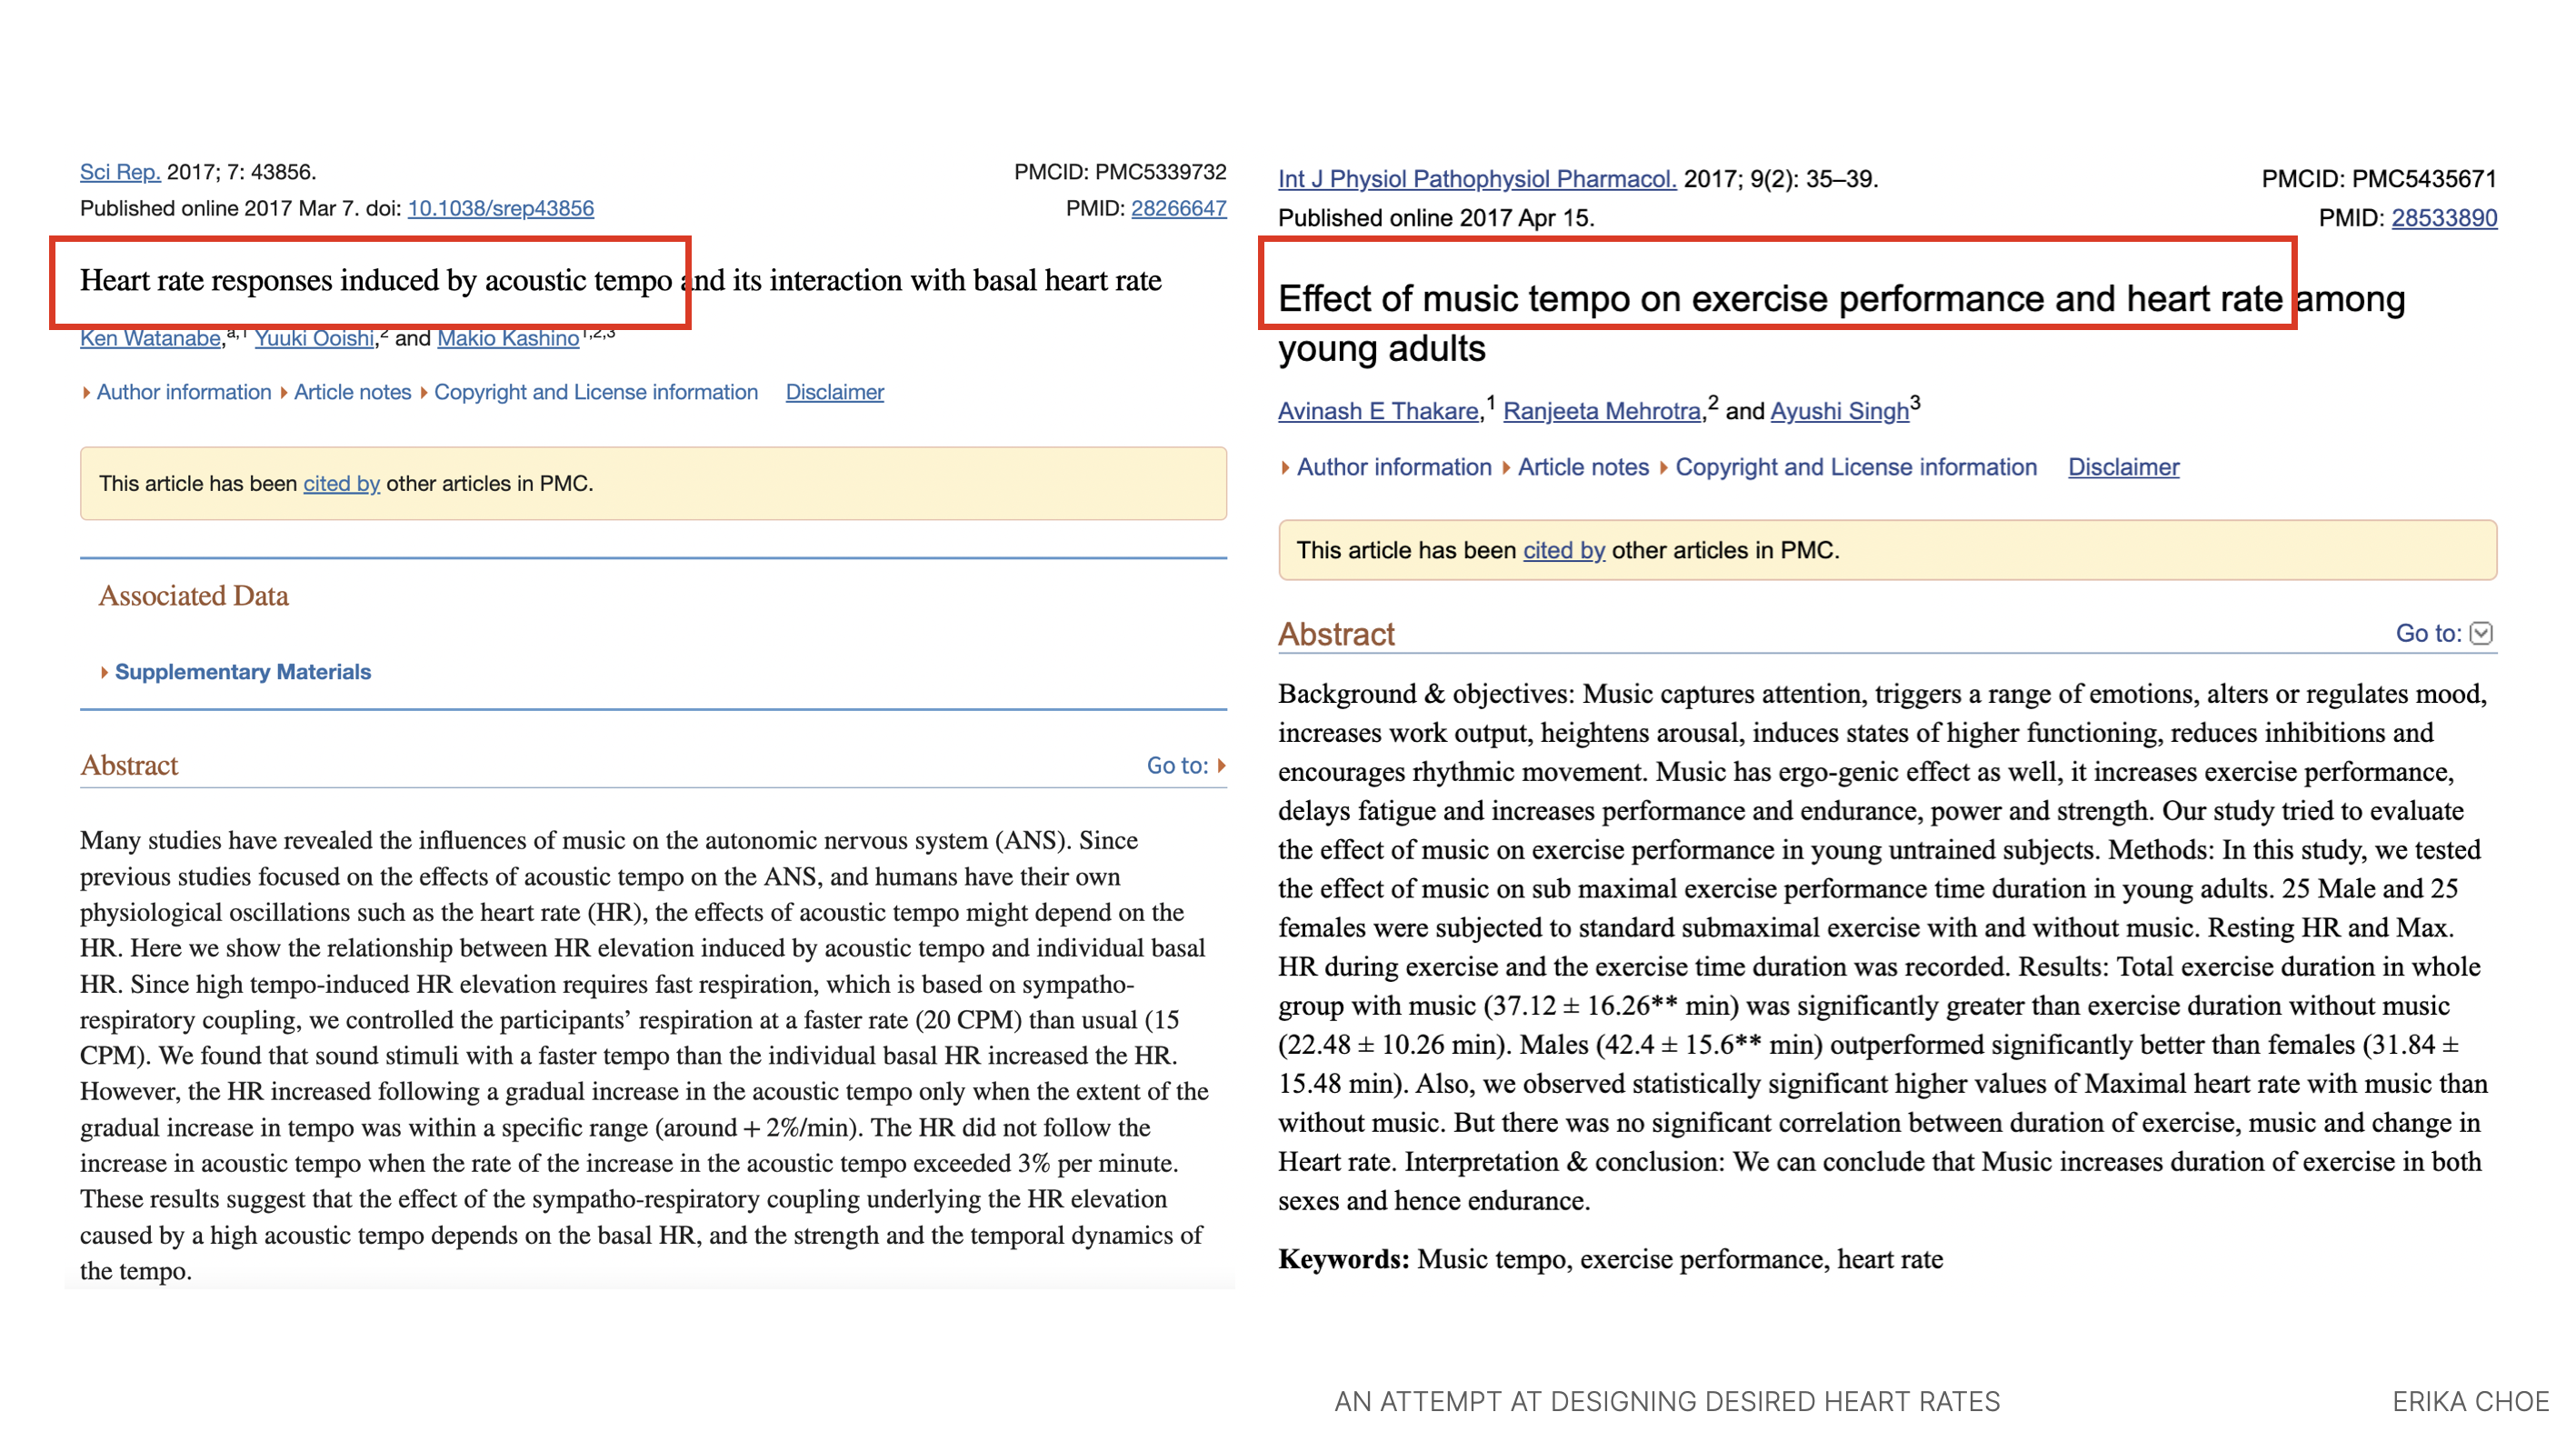Screen dimensions: 2576x1442
Task: Open PMID 28533890 link
Action: [2444, 218]
